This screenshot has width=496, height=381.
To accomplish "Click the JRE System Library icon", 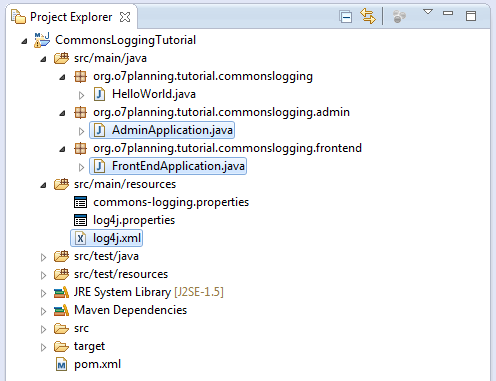I will point(61,292).
